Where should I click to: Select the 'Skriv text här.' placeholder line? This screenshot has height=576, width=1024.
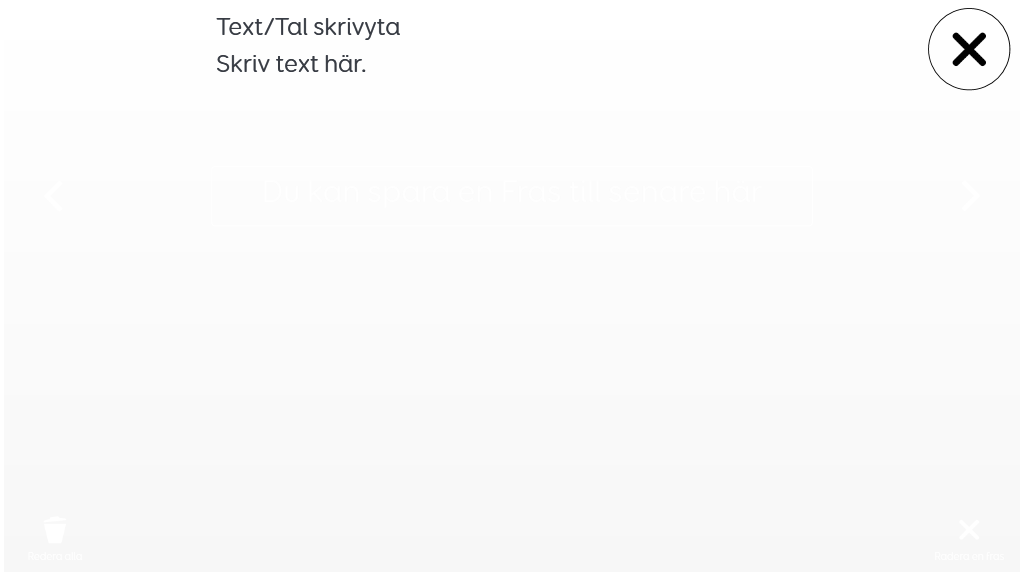pyautogui.click(x=291, y=64)
